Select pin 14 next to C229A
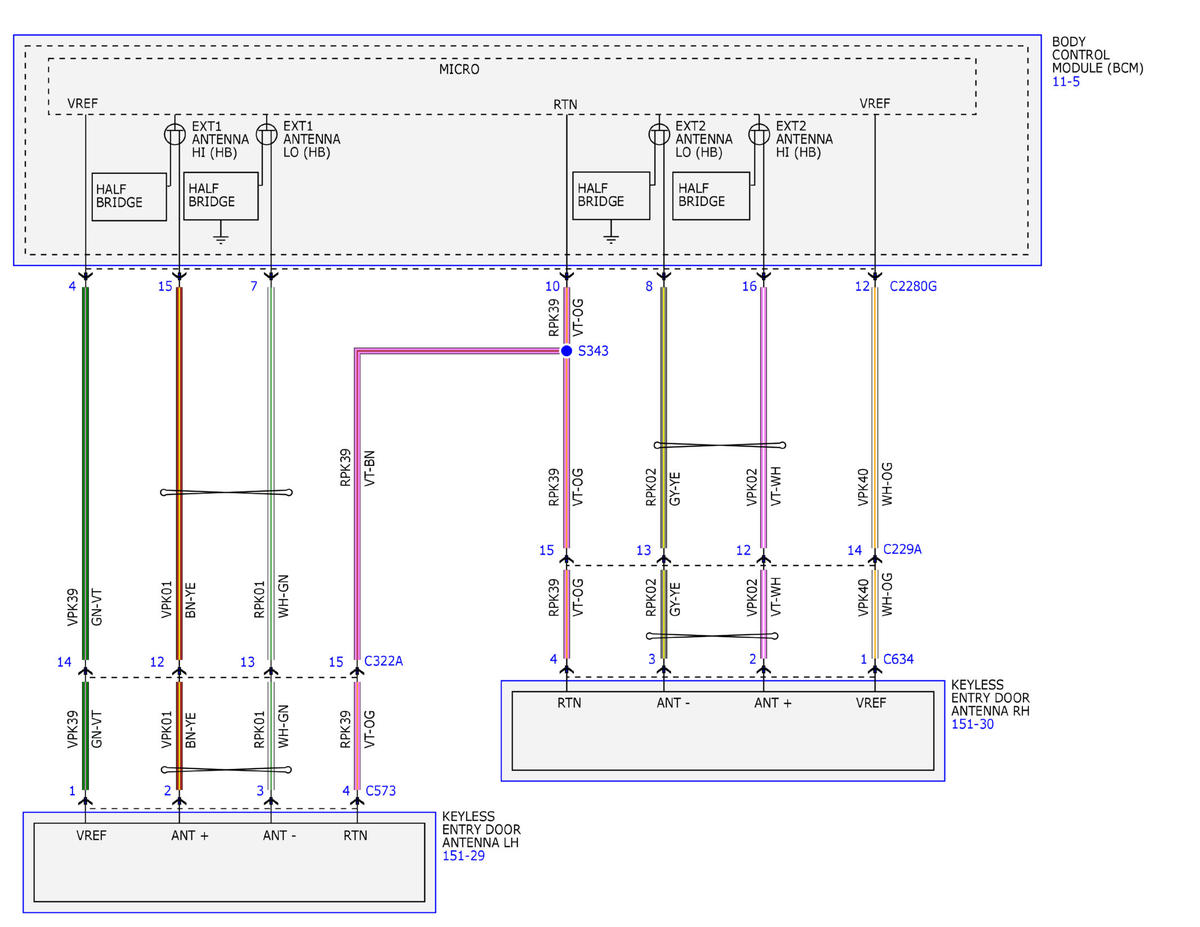The image size is (1200, 927). click(x=854, y=550)
